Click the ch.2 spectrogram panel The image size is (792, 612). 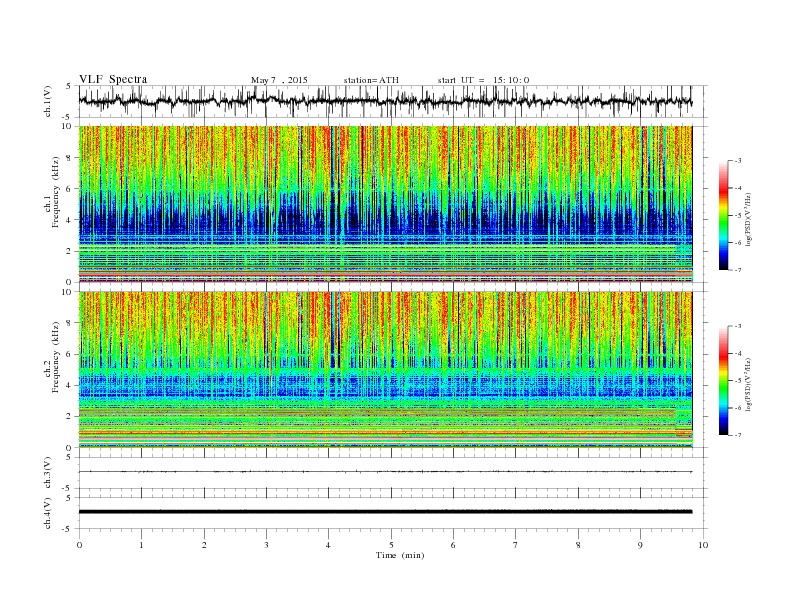click(385, 370)
